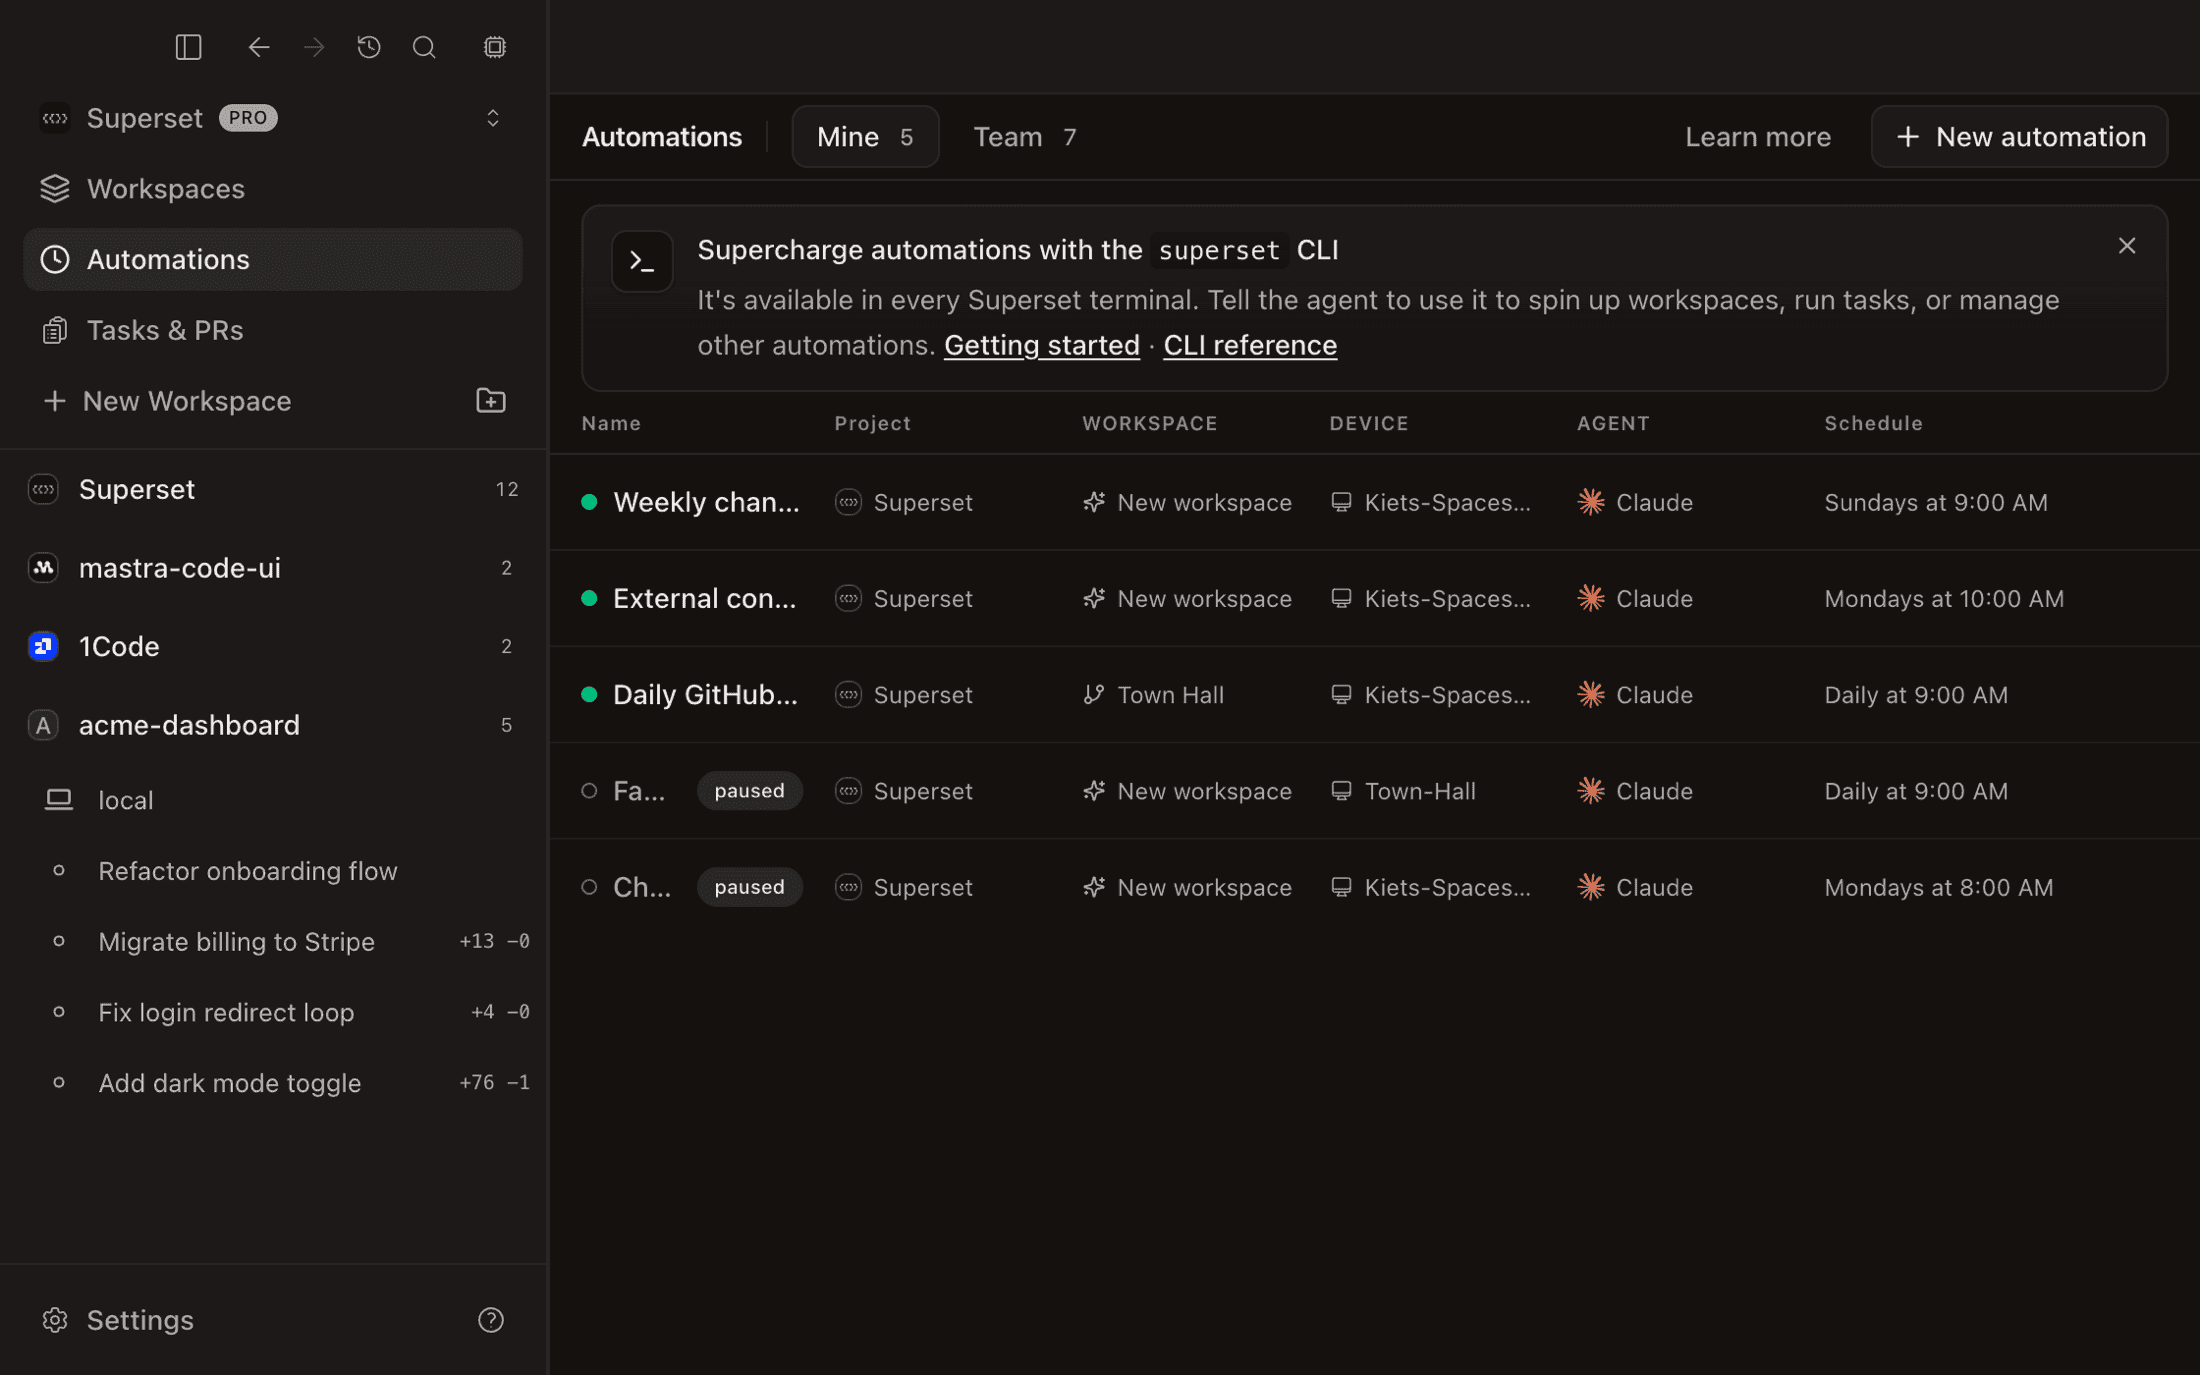Click Mondays at 10:00 AM schedule
Viewport: 2200px width, 1375px height.
click(1944, 598)
